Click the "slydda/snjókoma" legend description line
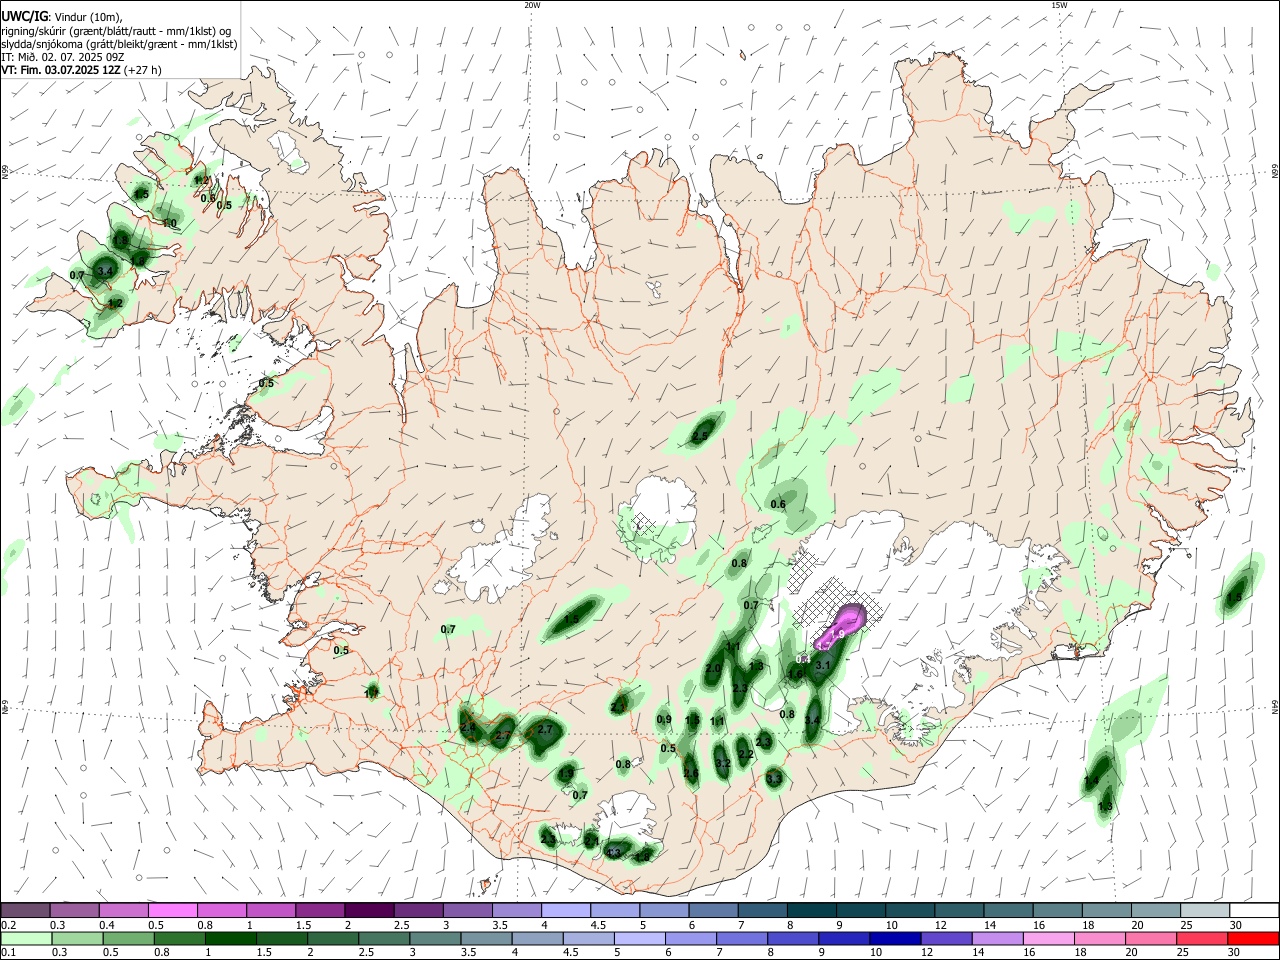Viewport: 1280px width, 960px height. pos(119,44)
